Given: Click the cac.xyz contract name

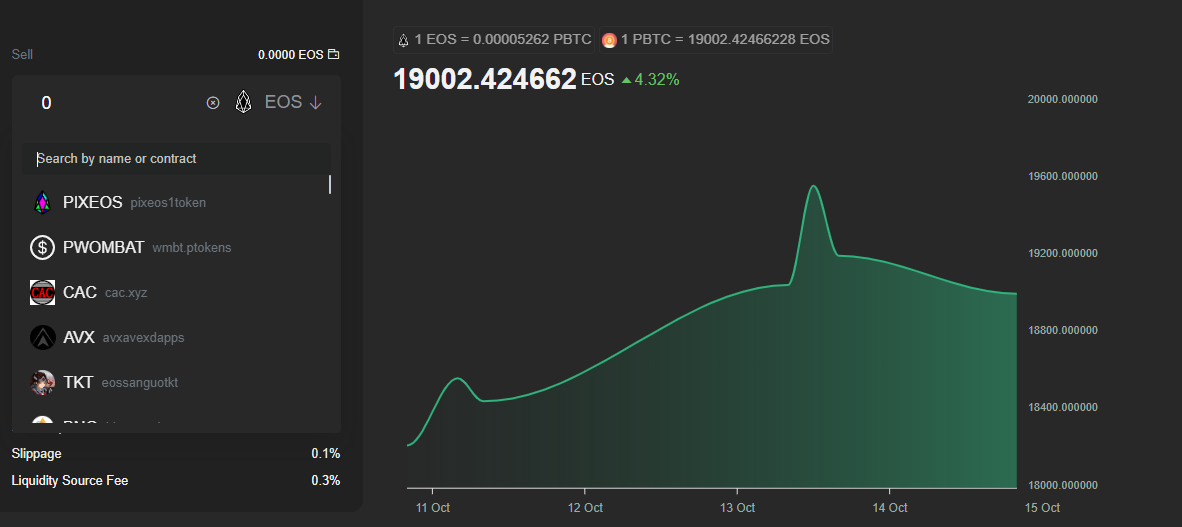Looking at the screenshot, I should (x=126, y=293).
